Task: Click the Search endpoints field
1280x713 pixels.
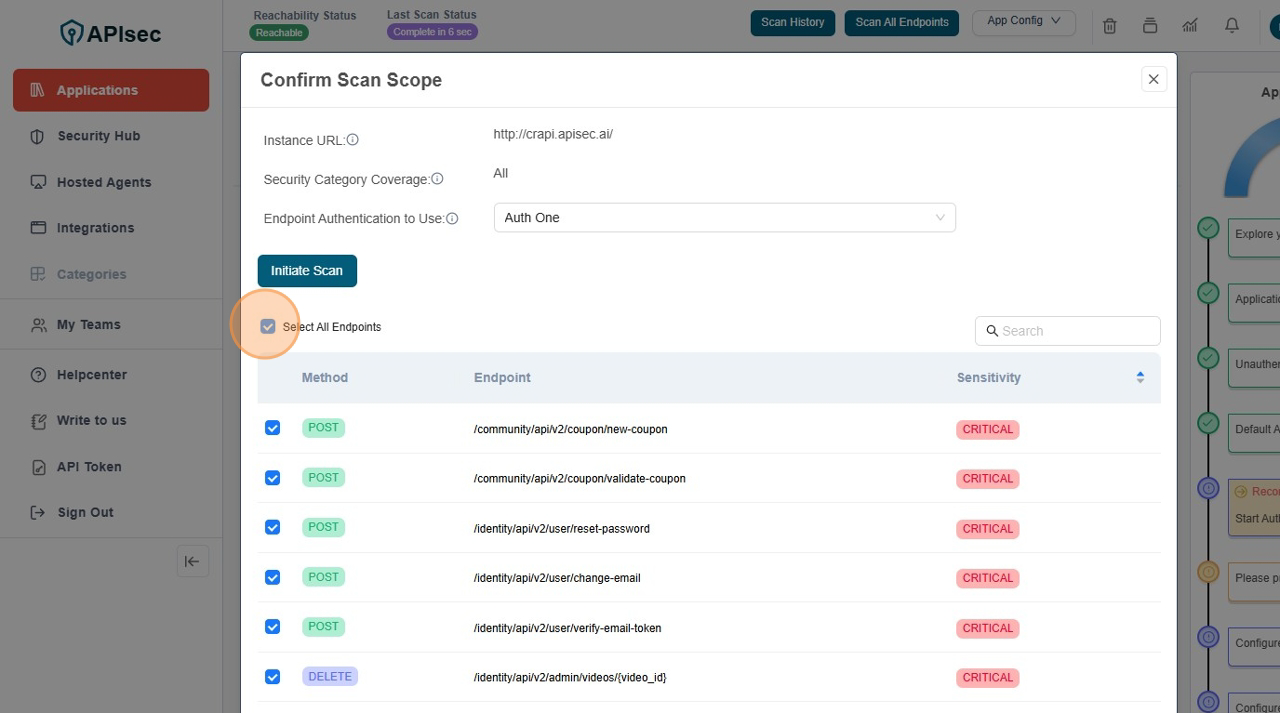Action: [x=1067, y=330]
